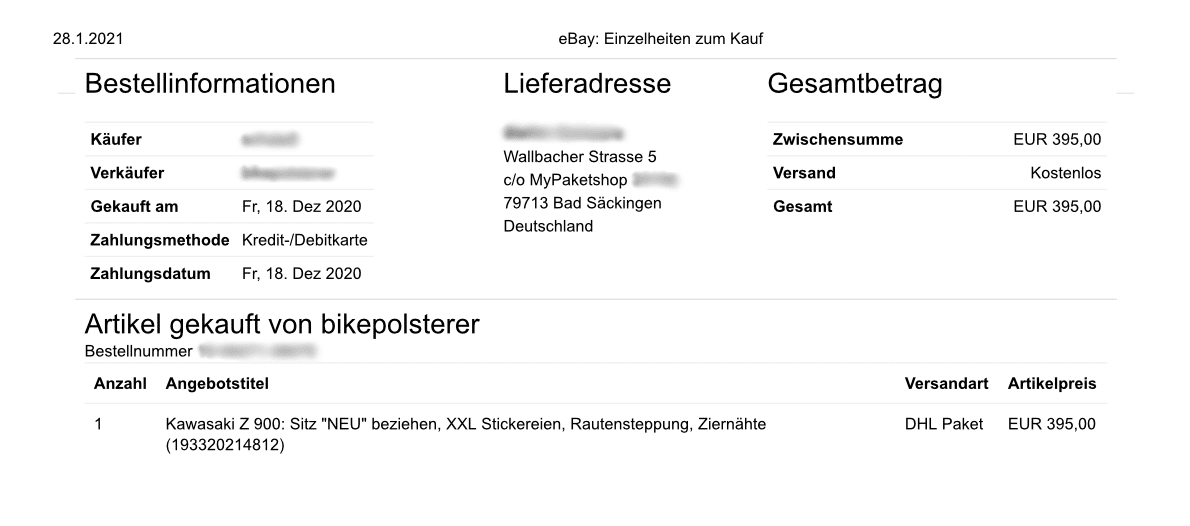The height and width of the screenshot is (526, 1190).
Task: Click the 'Versandart' column header
Action: click(x=946, y=384)
